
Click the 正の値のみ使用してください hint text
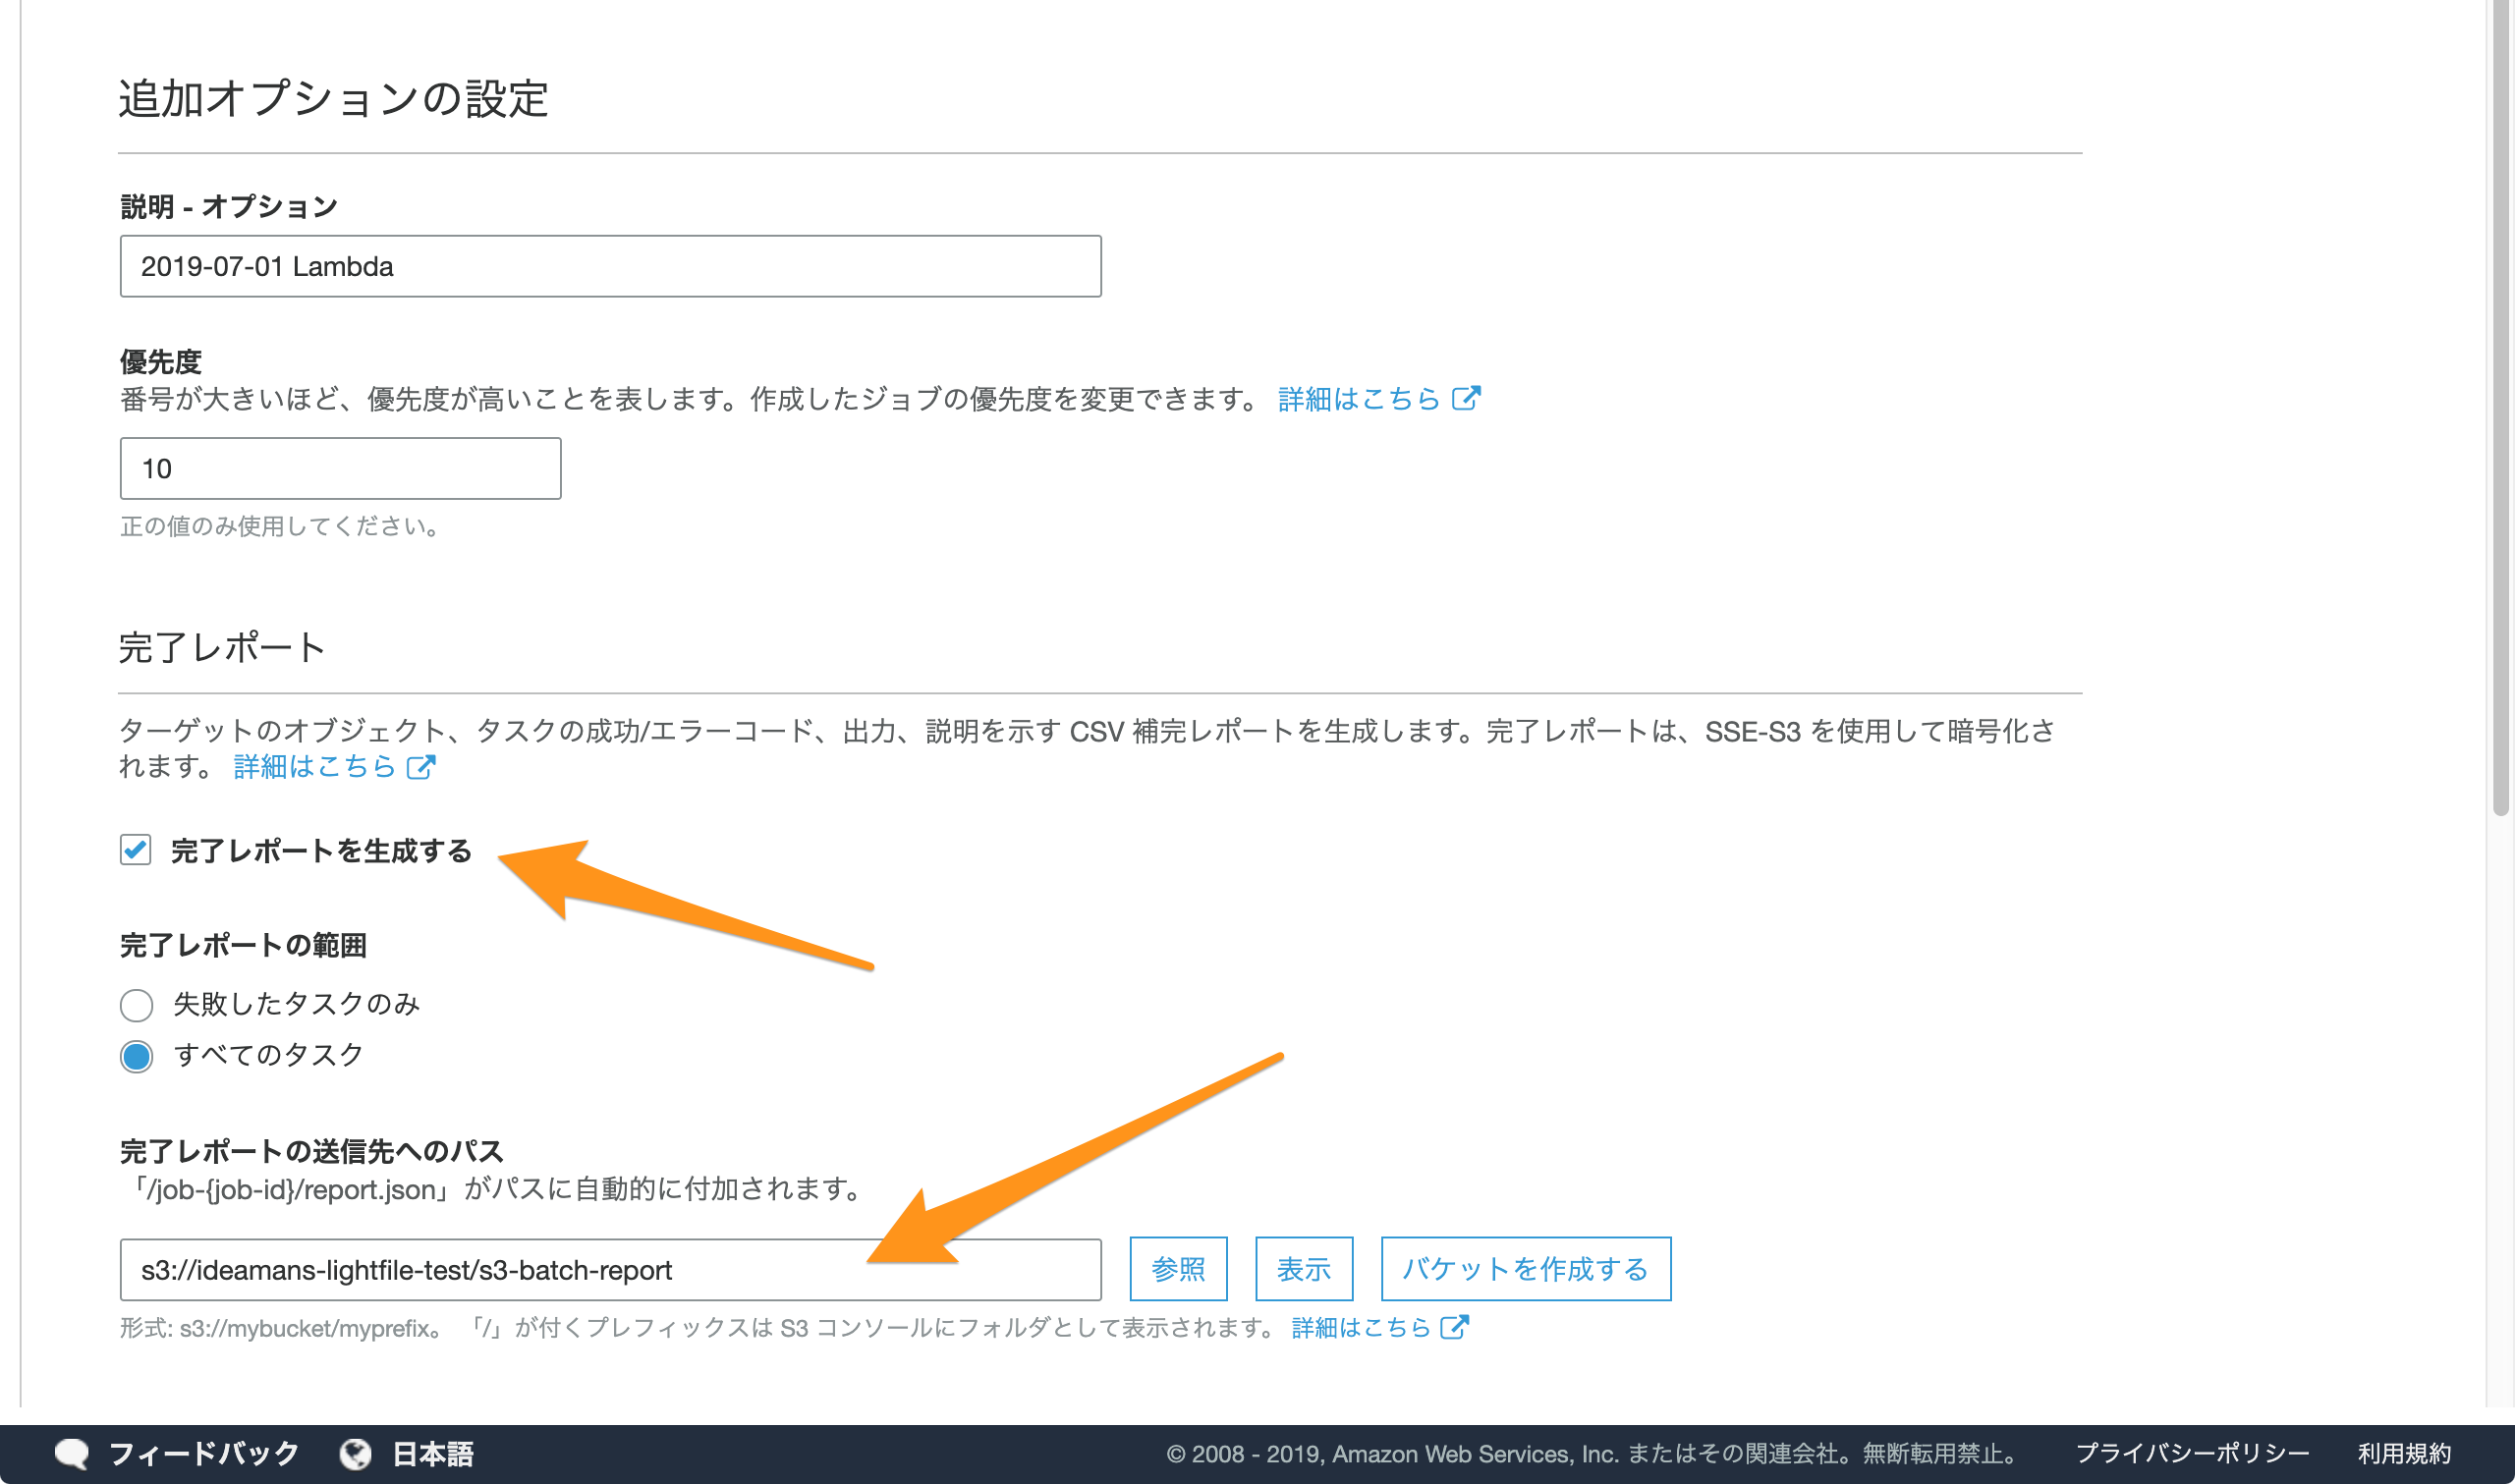(x=280, y=526)
